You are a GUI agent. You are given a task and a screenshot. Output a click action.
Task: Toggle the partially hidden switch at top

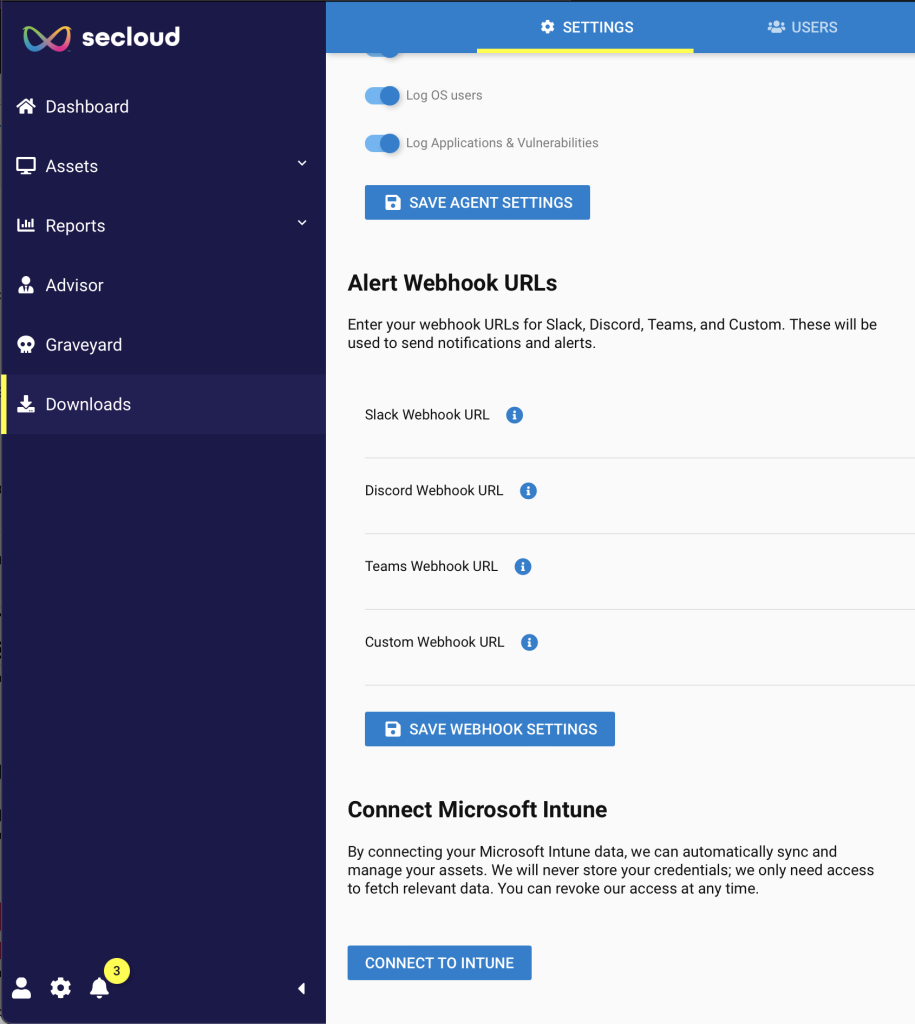click(383, 54)
